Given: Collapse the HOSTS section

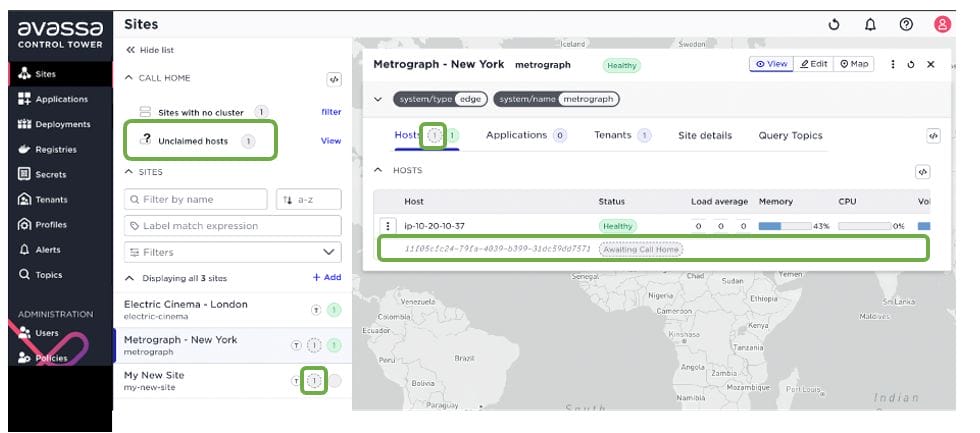Looking at the screenshot, I should coord(377,170).
